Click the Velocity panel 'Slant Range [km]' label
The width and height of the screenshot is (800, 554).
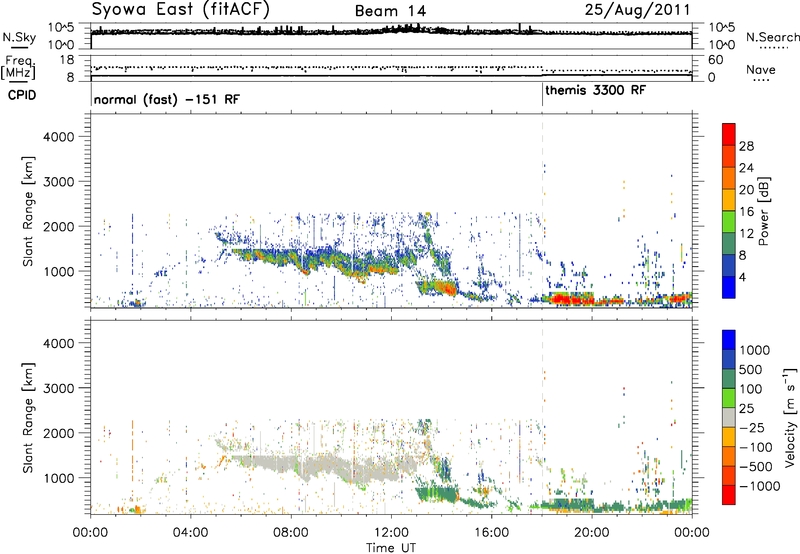(x=28, y=417)
